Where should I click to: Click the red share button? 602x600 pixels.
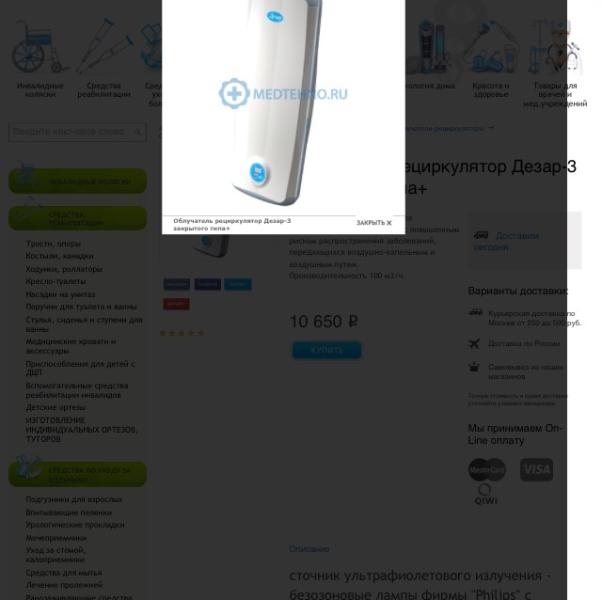click(176, 304)
